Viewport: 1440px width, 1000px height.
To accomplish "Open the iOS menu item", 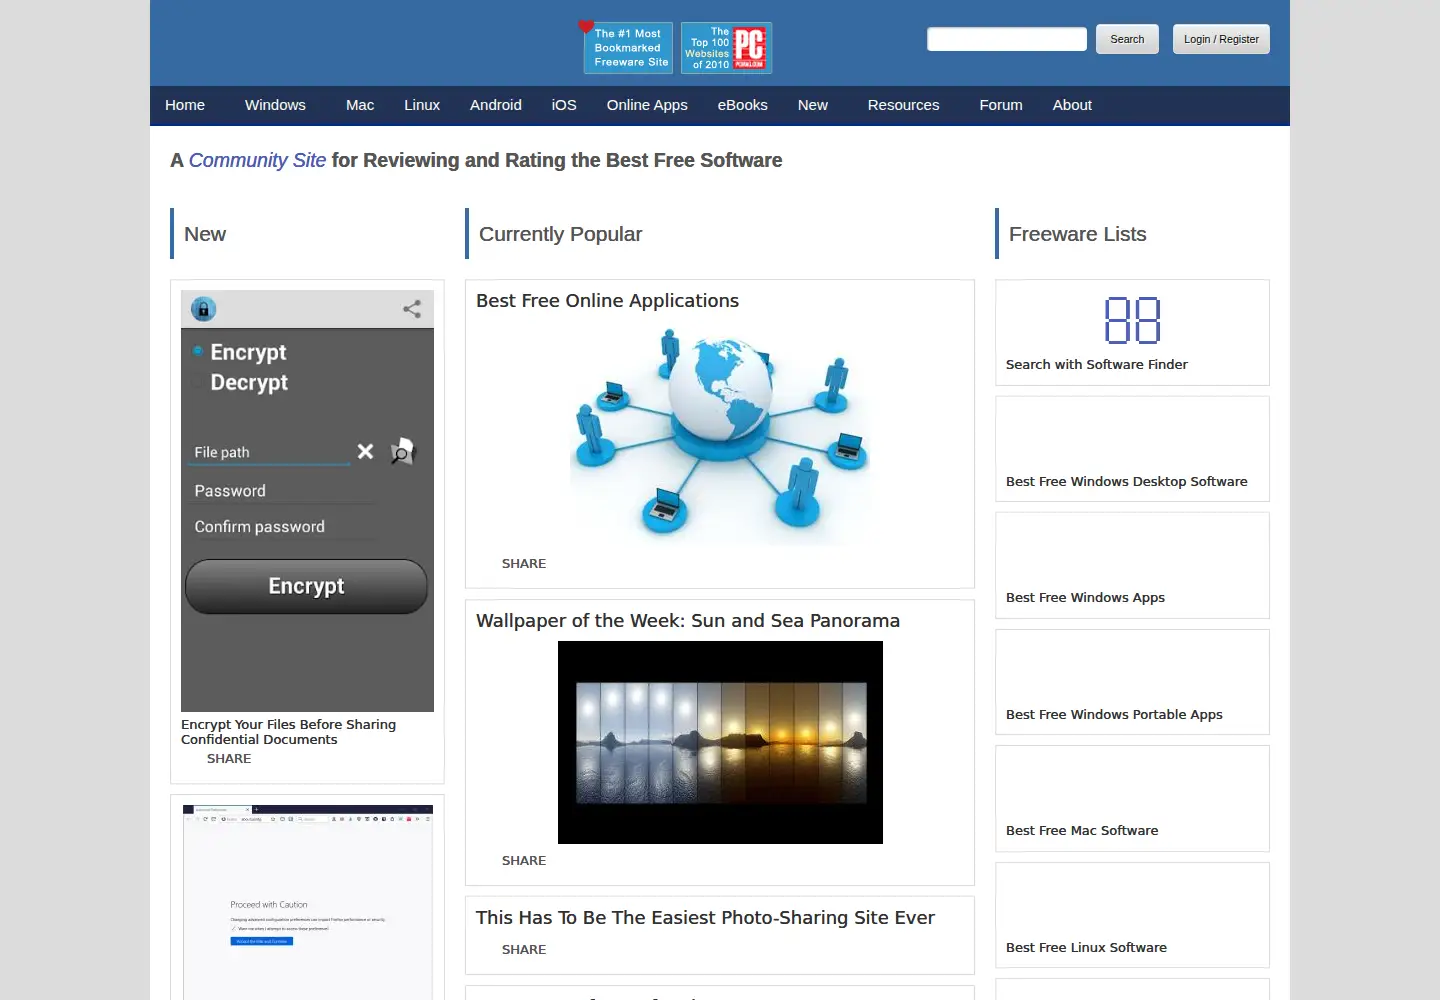I will (x=564, y=105).
